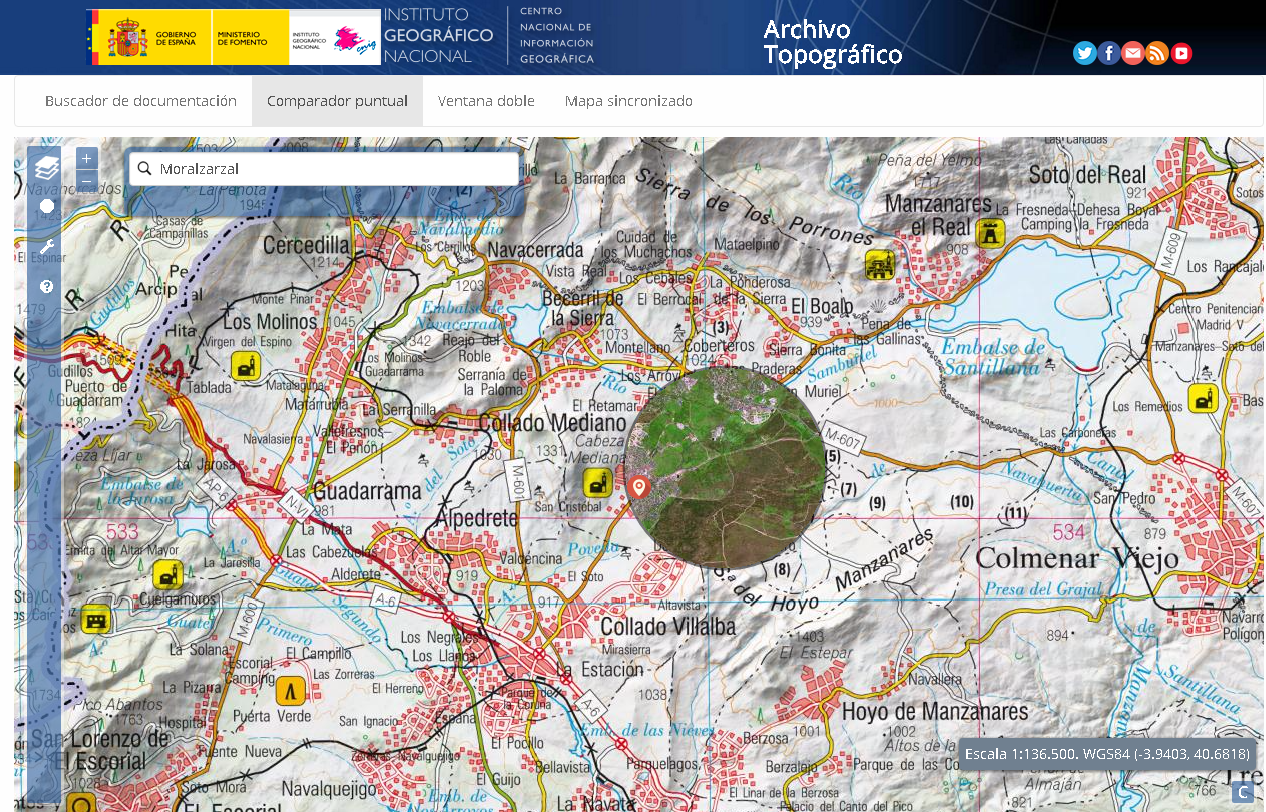Zoom out with the minus button

tap(87, 181)
